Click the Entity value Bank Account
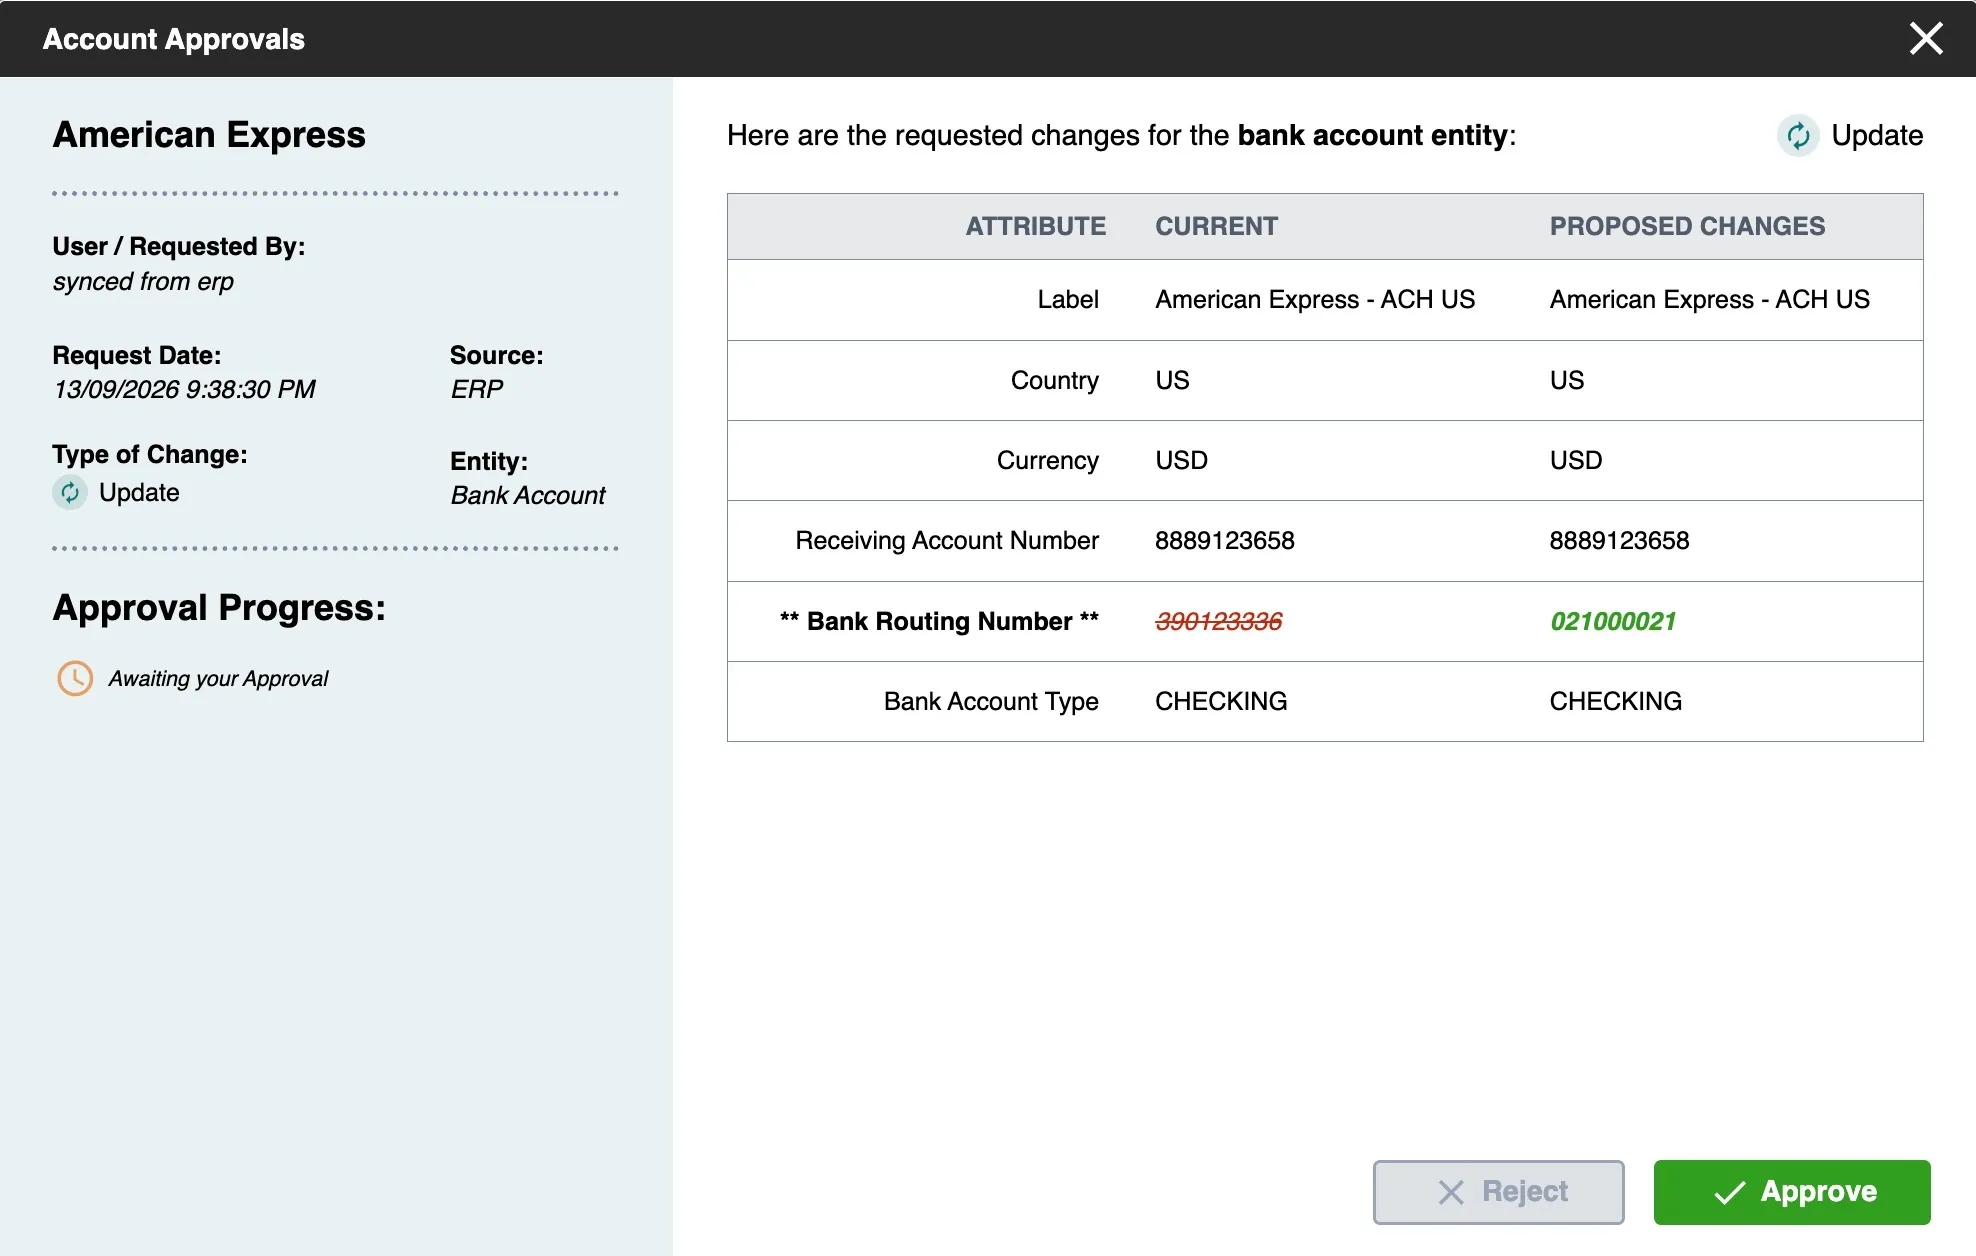Image resolution: width=1976 pixels, height=1256 pixels. tap(527, 495)
